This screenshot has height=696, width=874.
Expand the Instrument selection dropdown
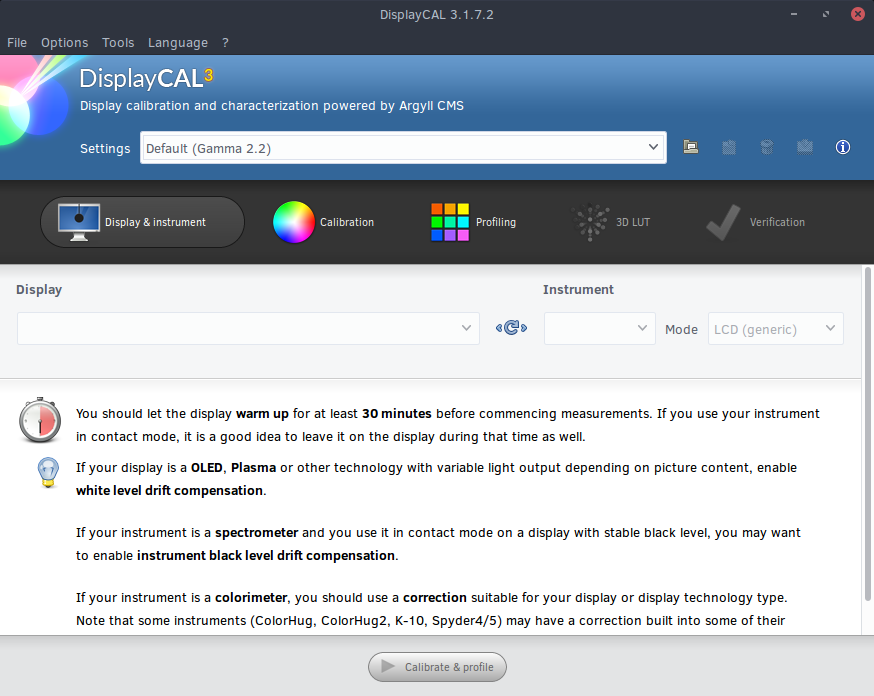pyautogui.click(x=599, y=328)
